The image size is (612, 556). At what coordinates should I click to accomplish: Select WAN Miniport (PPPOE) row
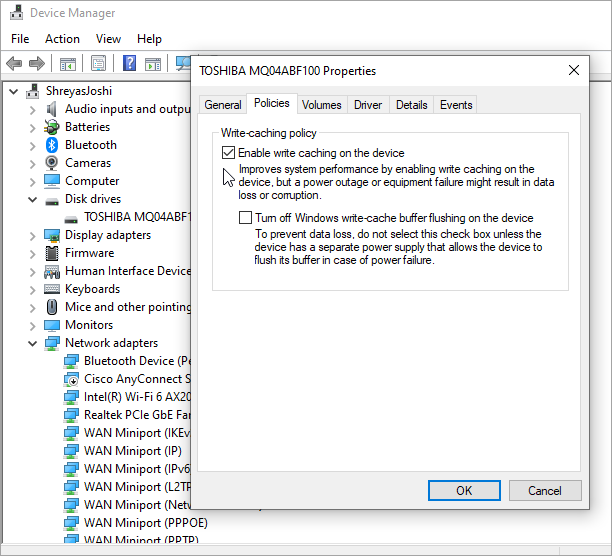point(136,523)
